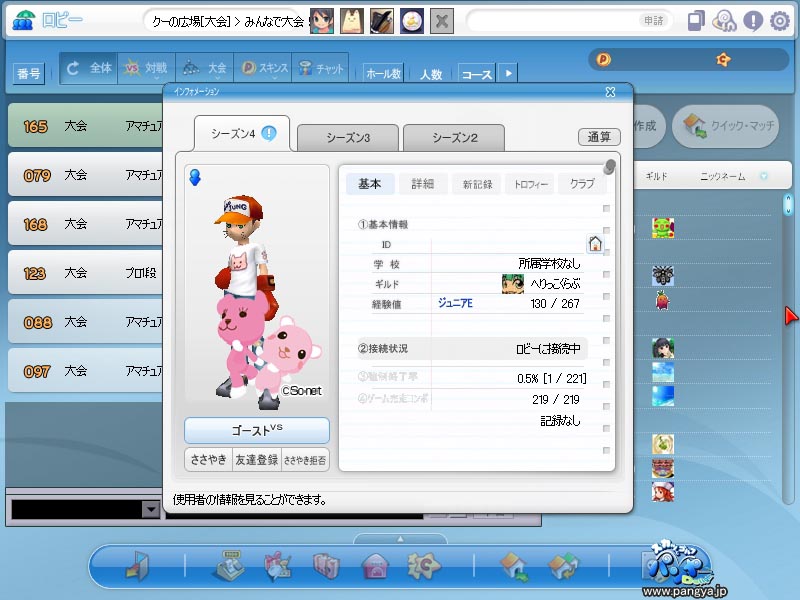Click the クイック・マッチ button
Image resolution: width=800 pixels, height=600 pixels.
point(726,126)
